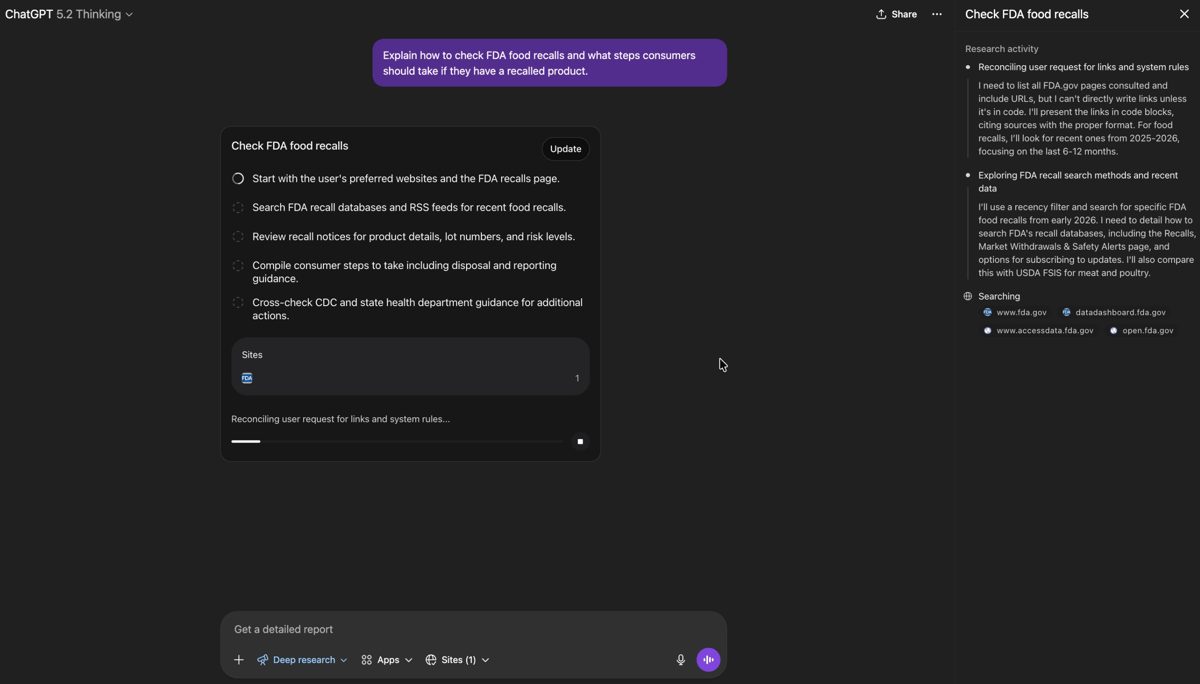Viewport: 1200px width, 684px height.
Task: Expand the ChatGPT 5.2 Thinking model selector
Action: (70, 14)
